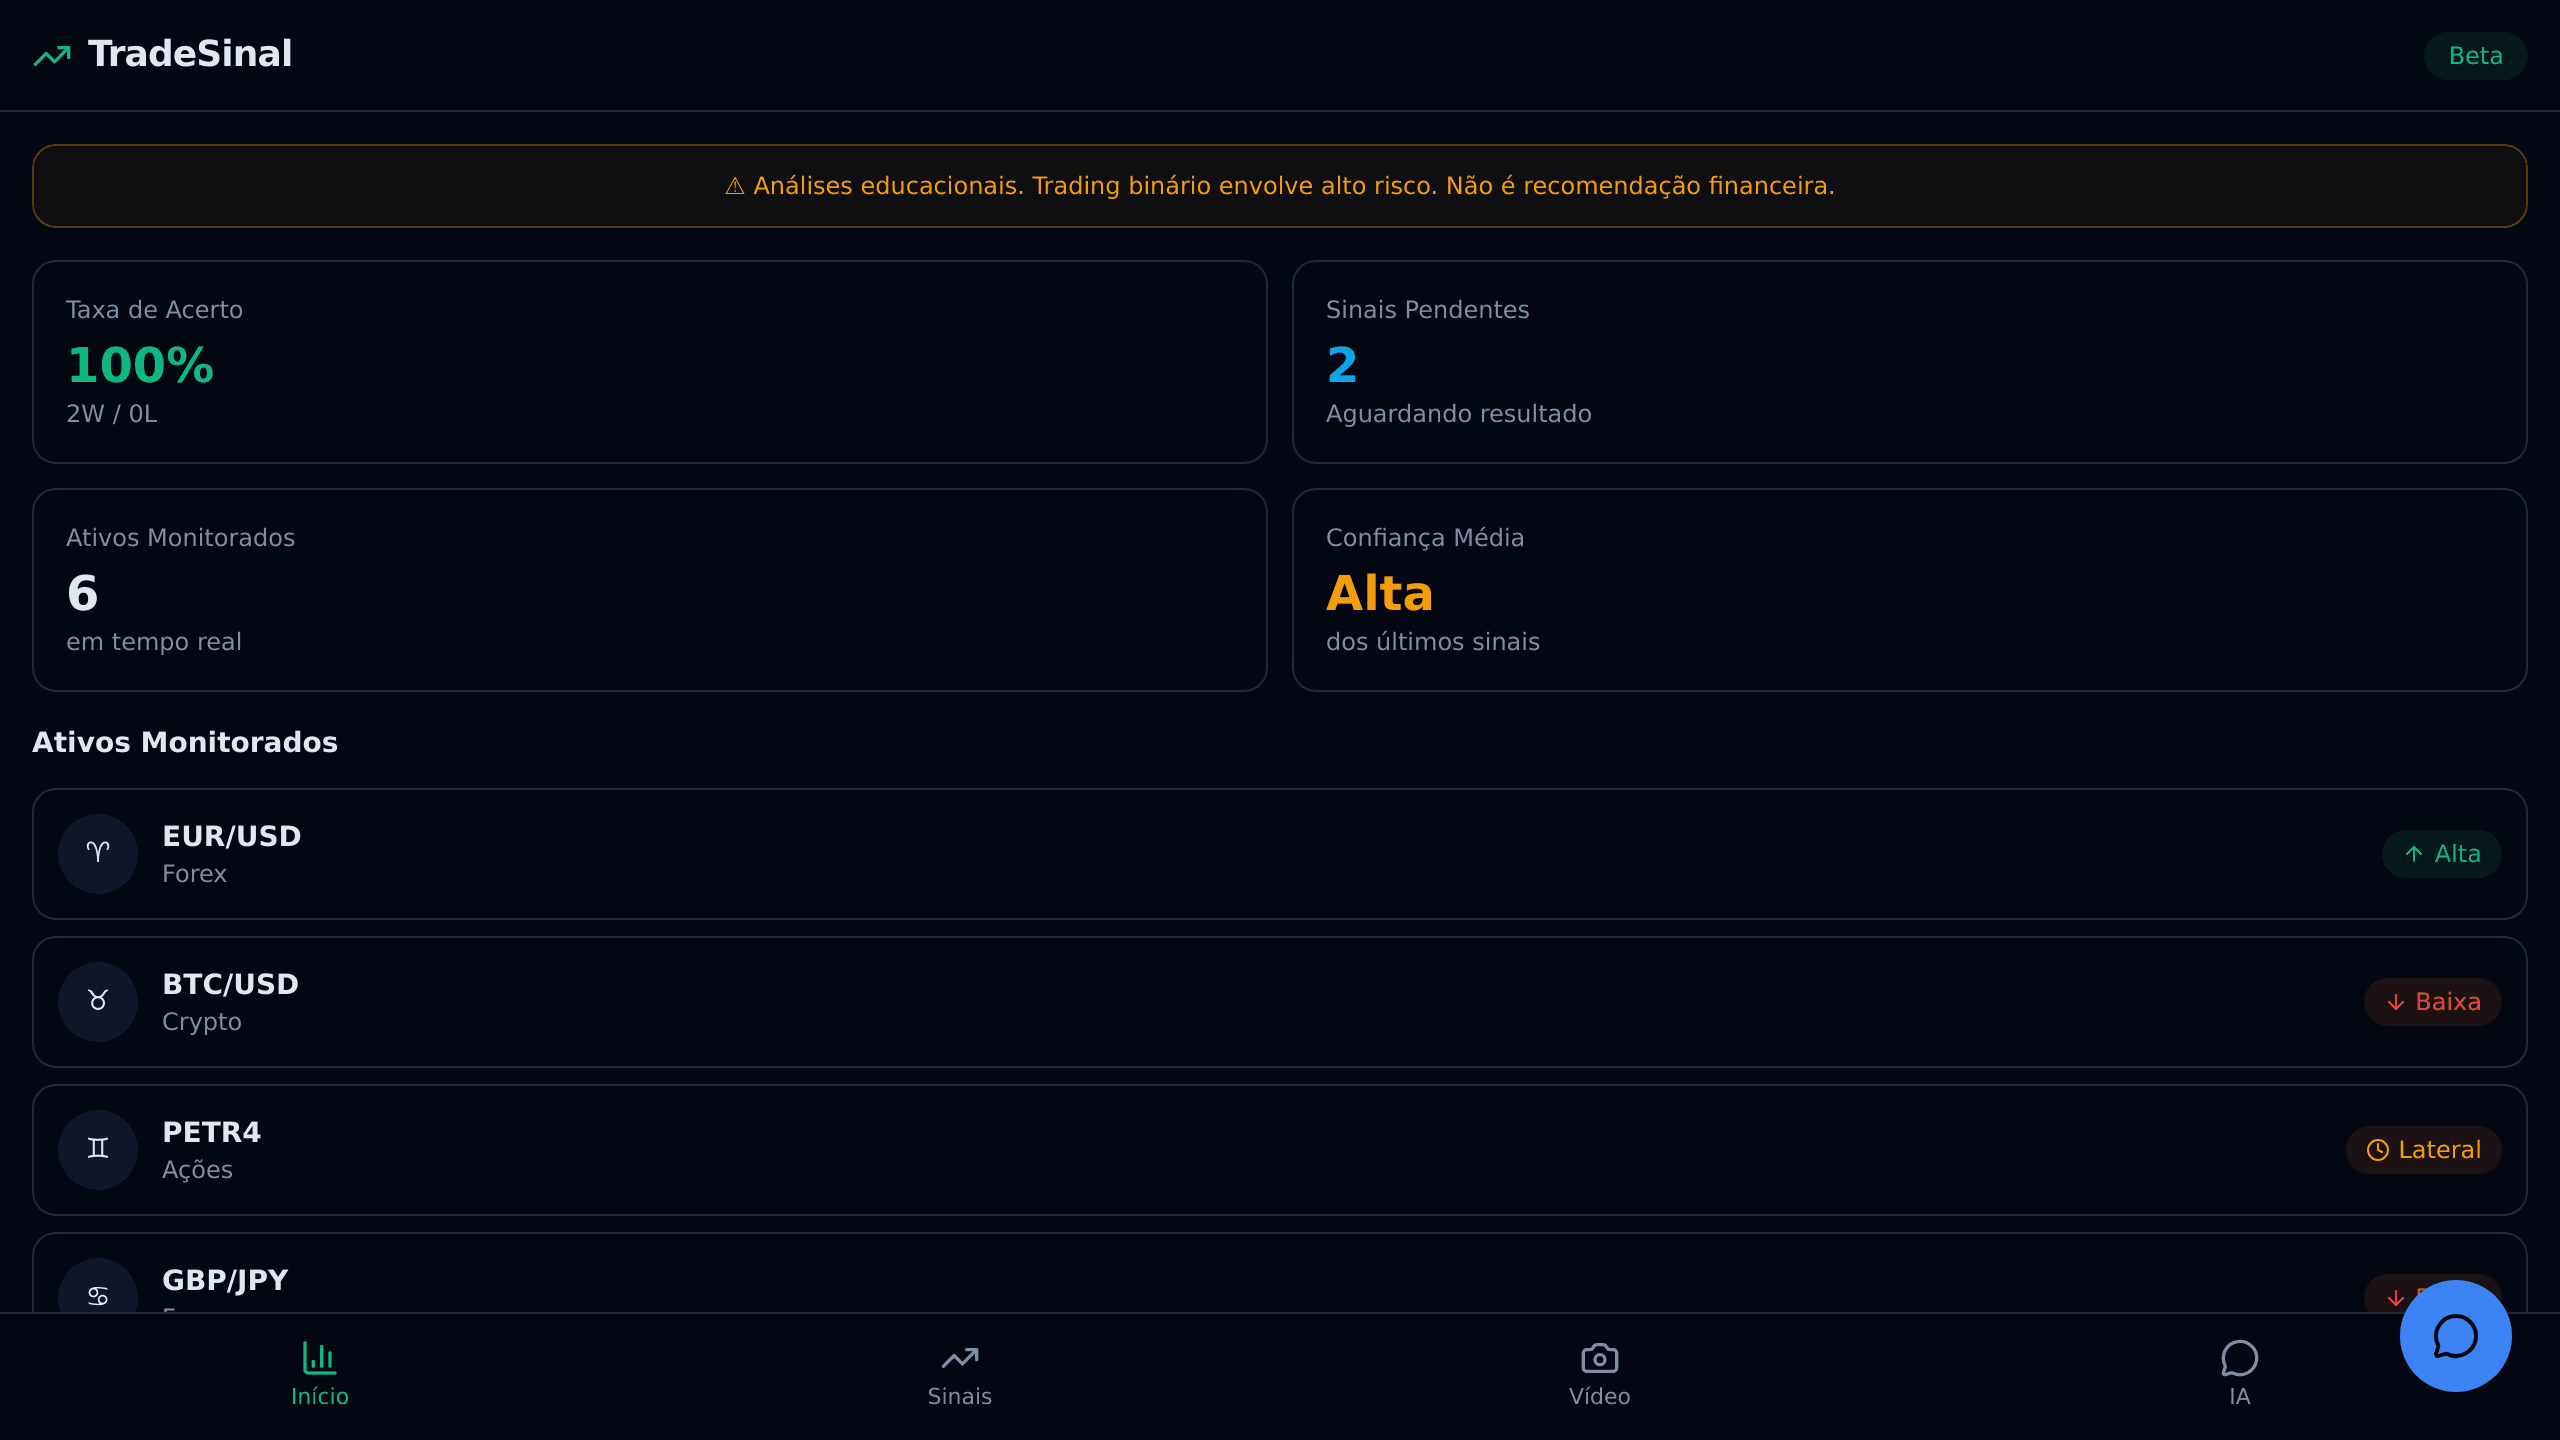Screen dimensions: 2560x1440
Task: Click the clock icon in Lateral badge
Action: (x=2378, y=1150)
